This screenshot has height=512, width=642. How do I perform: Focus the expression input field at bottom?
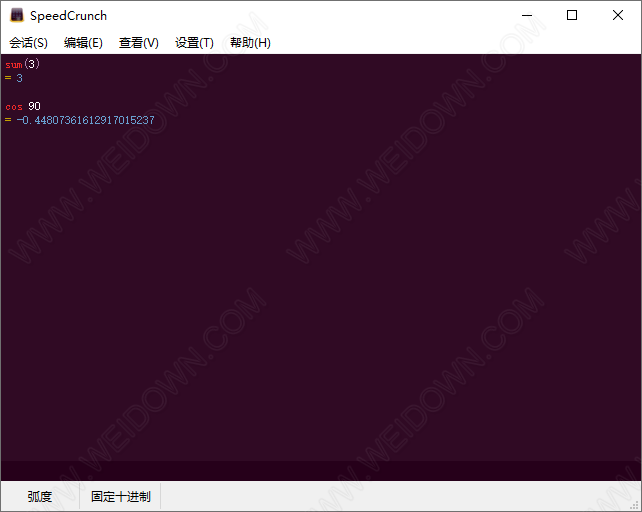tap(321, 471)
